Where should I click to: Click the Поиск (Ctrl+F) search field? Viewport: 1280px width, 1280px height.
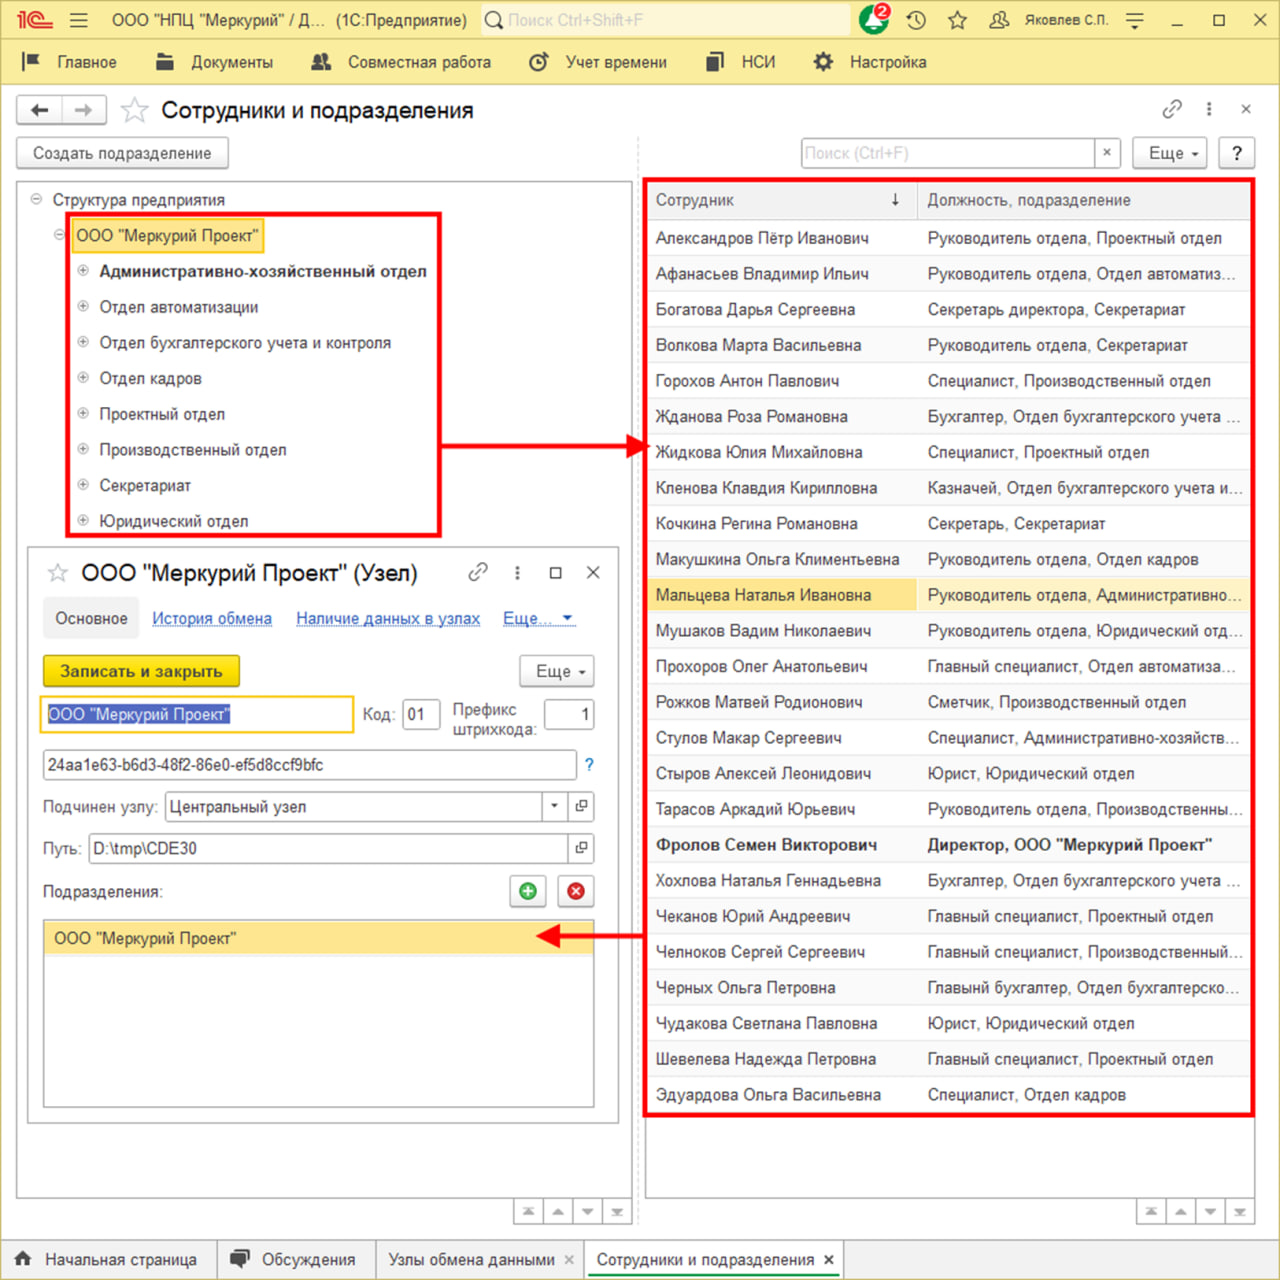[x=948, y=153]
